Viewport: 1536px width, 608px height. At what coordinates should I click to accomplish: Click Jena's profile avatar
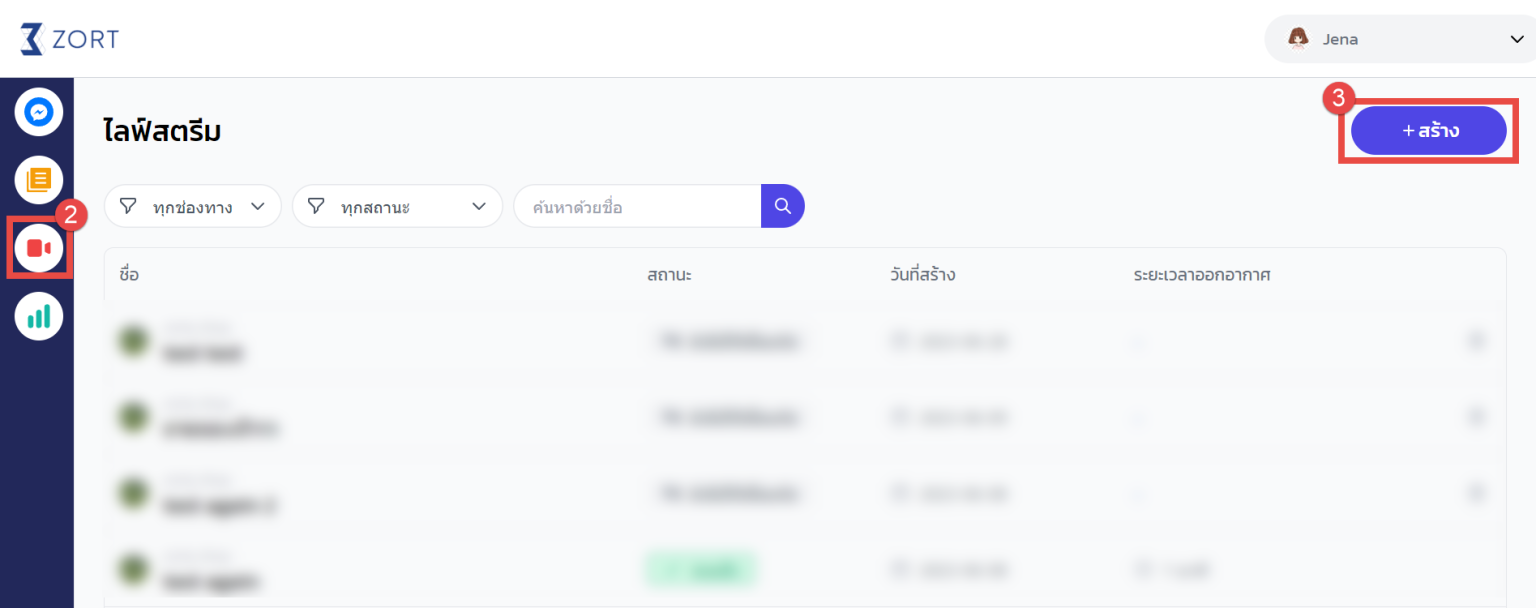pyautogui.click(x=1298, y=39)
